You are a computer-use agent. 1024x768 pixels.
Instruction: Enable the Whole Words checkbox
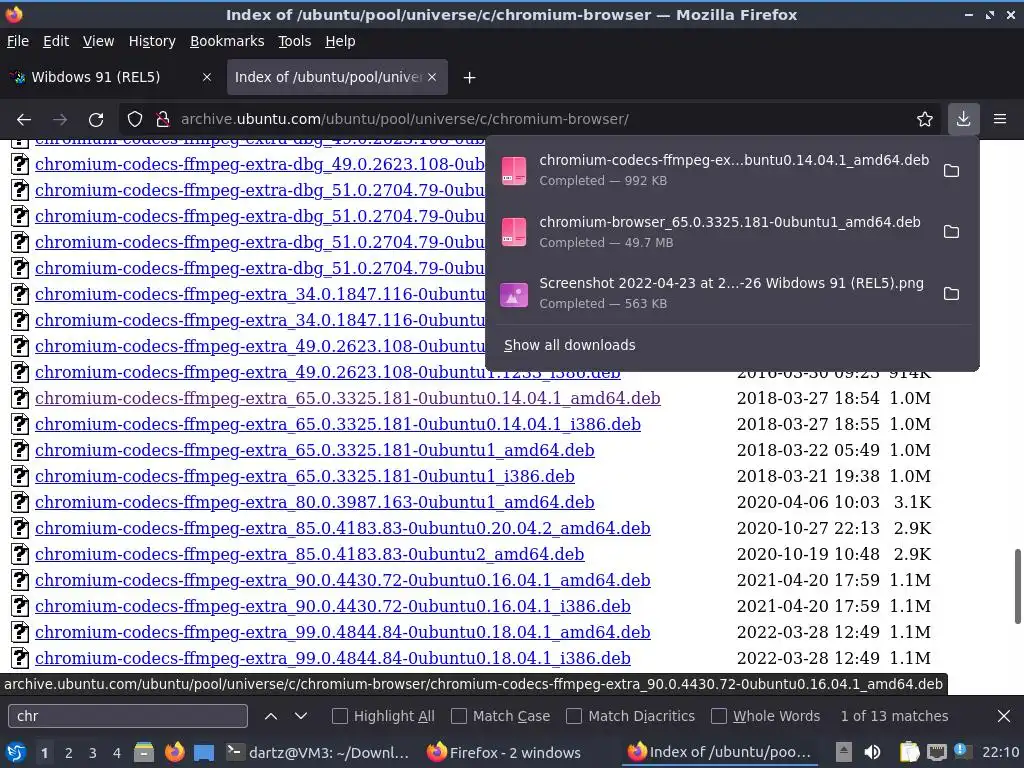[x=719, y=716]
